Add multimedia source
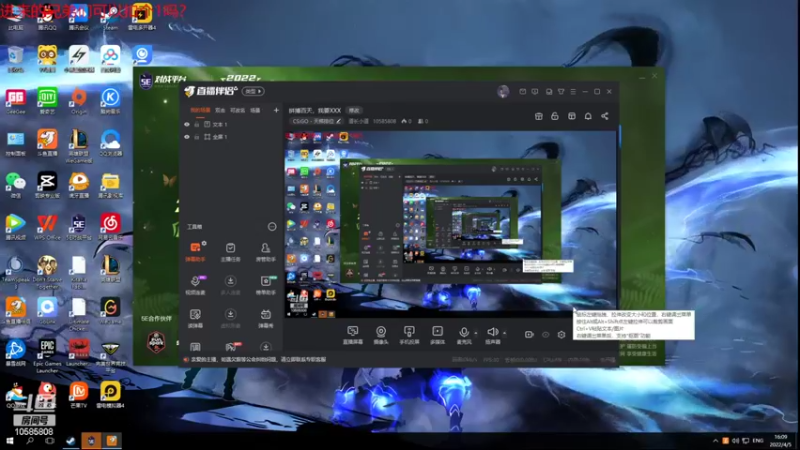 [x=437, y=335]
